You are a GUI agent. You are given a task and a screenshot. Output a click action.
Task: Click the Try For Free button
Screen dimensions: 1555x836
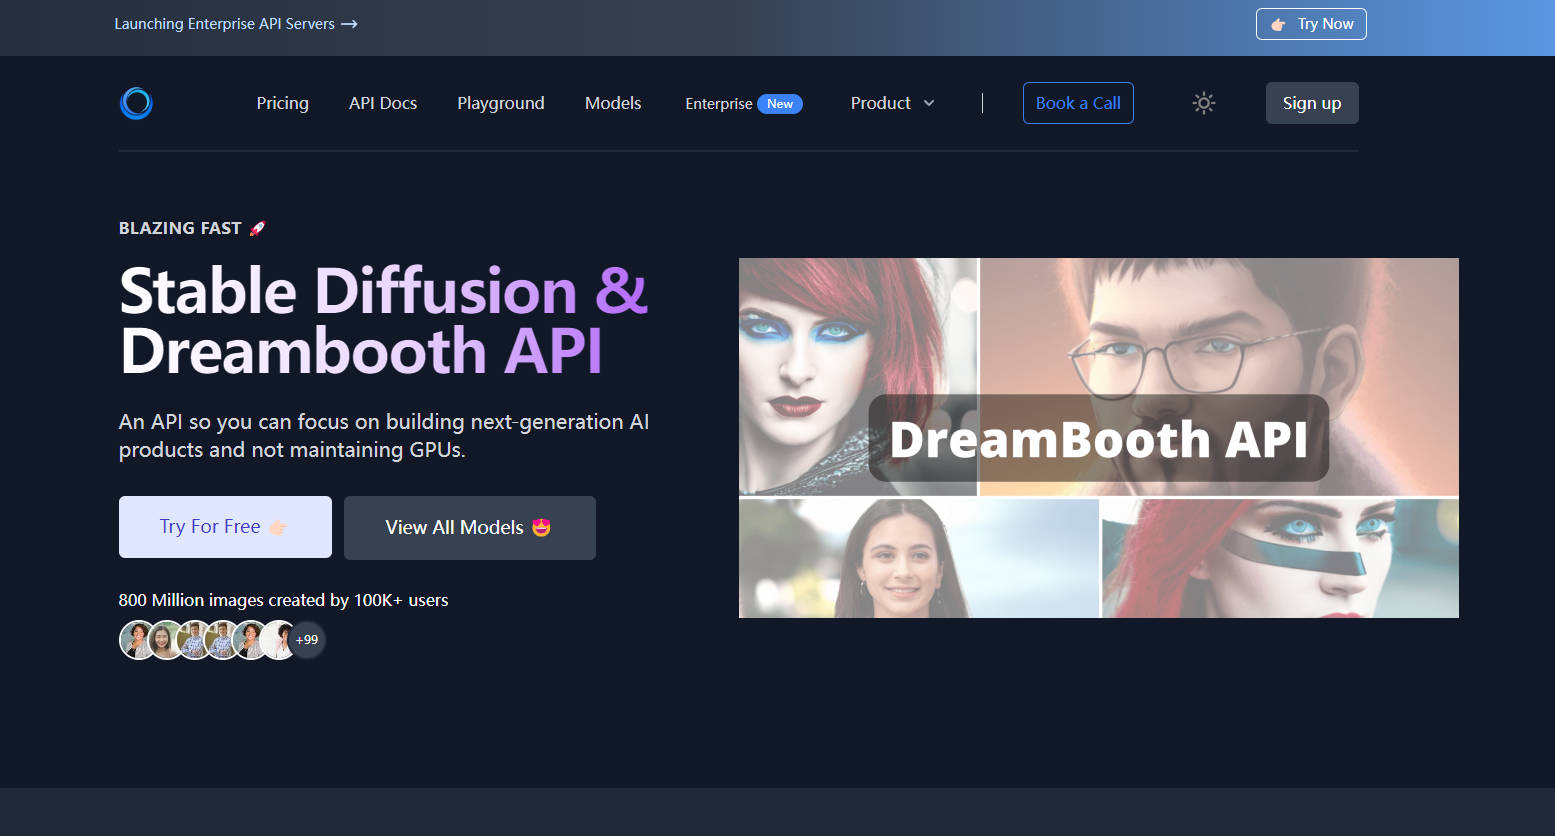[x=225, y=527]
